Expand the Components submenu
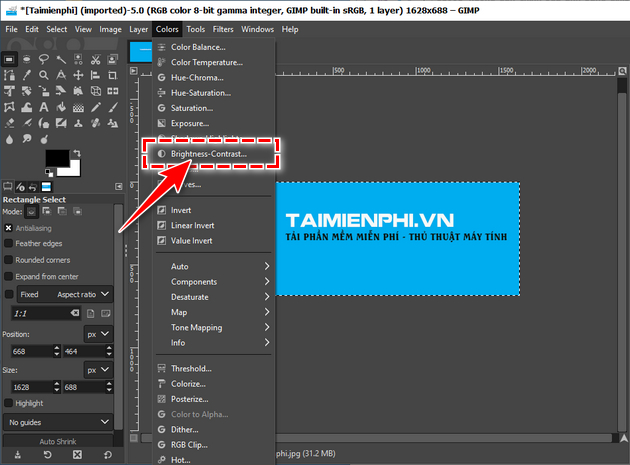The image size is (630, 465). coord(214,281)
